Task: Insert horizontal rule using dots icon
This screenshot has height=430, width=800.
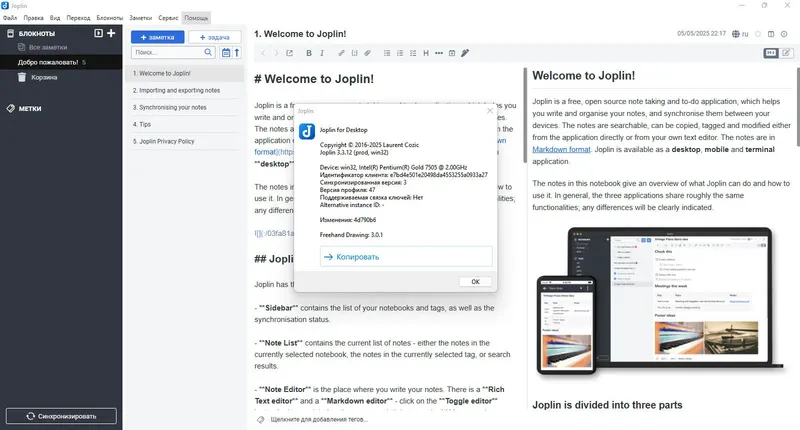Action: (439, 53)
